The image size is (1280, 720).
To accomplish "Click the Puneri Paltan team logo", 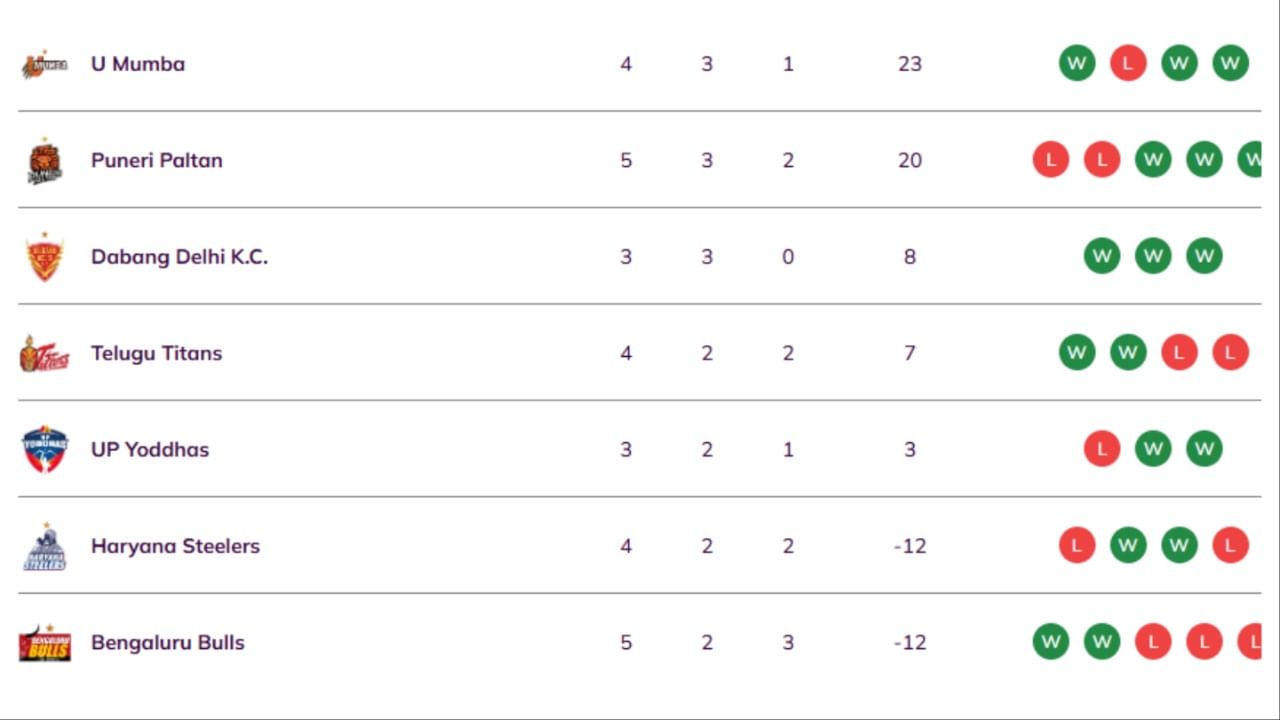I will 45,161.
